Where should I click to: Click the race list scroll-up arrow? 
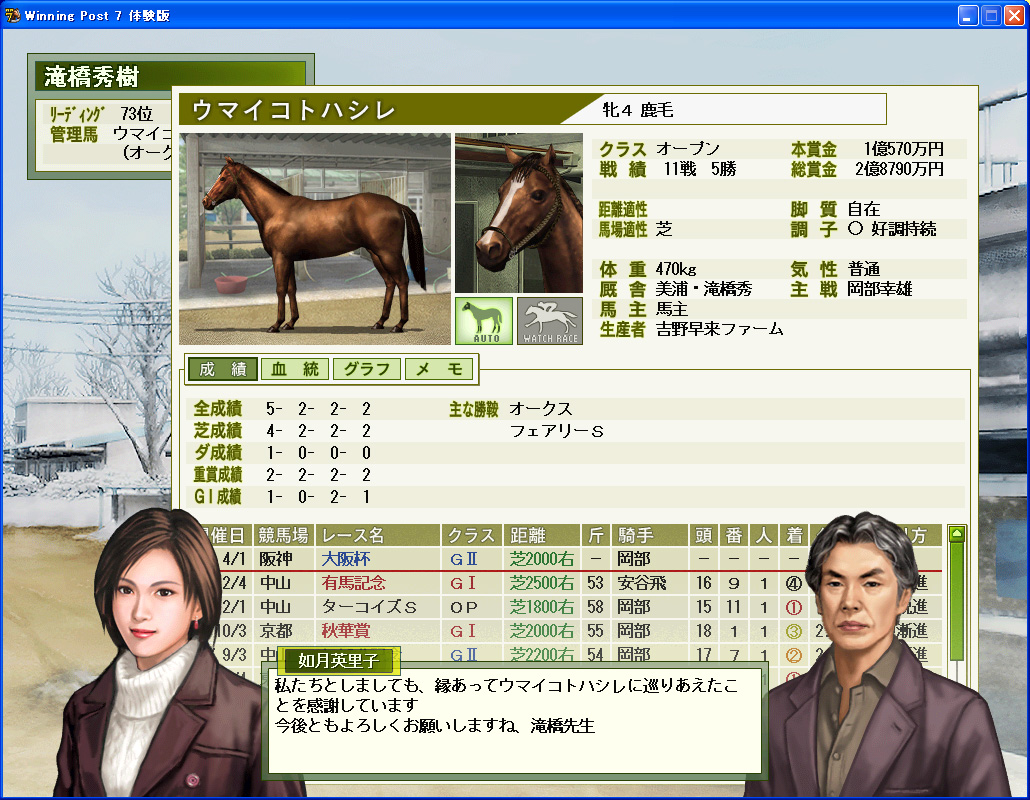pos(957,533)
